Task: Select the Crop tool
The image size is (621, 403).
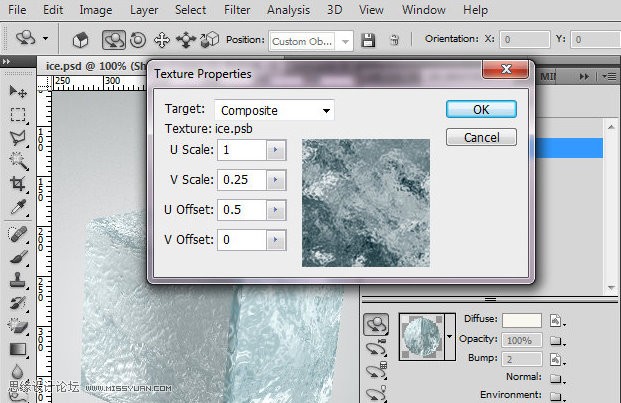Action: [17, 184]
